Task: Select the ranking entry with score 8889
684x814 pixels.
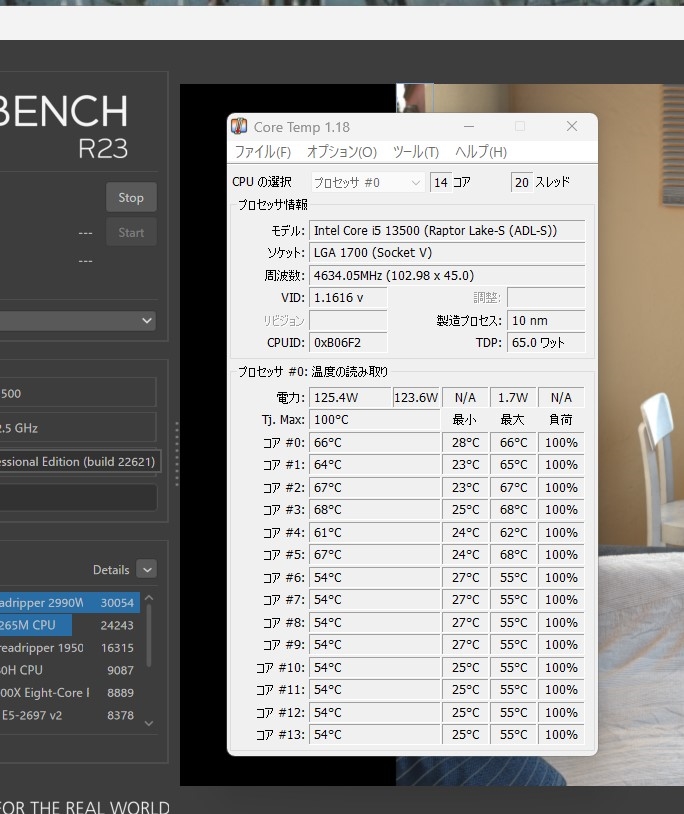Action: (x=70, y=693)
